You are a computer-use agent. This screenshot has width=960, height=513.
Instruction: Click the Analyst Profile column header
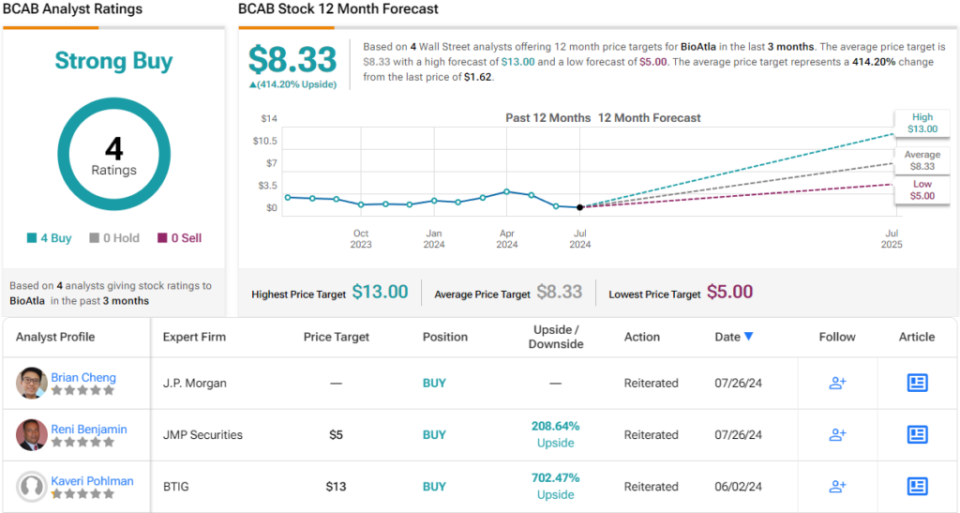55,337
